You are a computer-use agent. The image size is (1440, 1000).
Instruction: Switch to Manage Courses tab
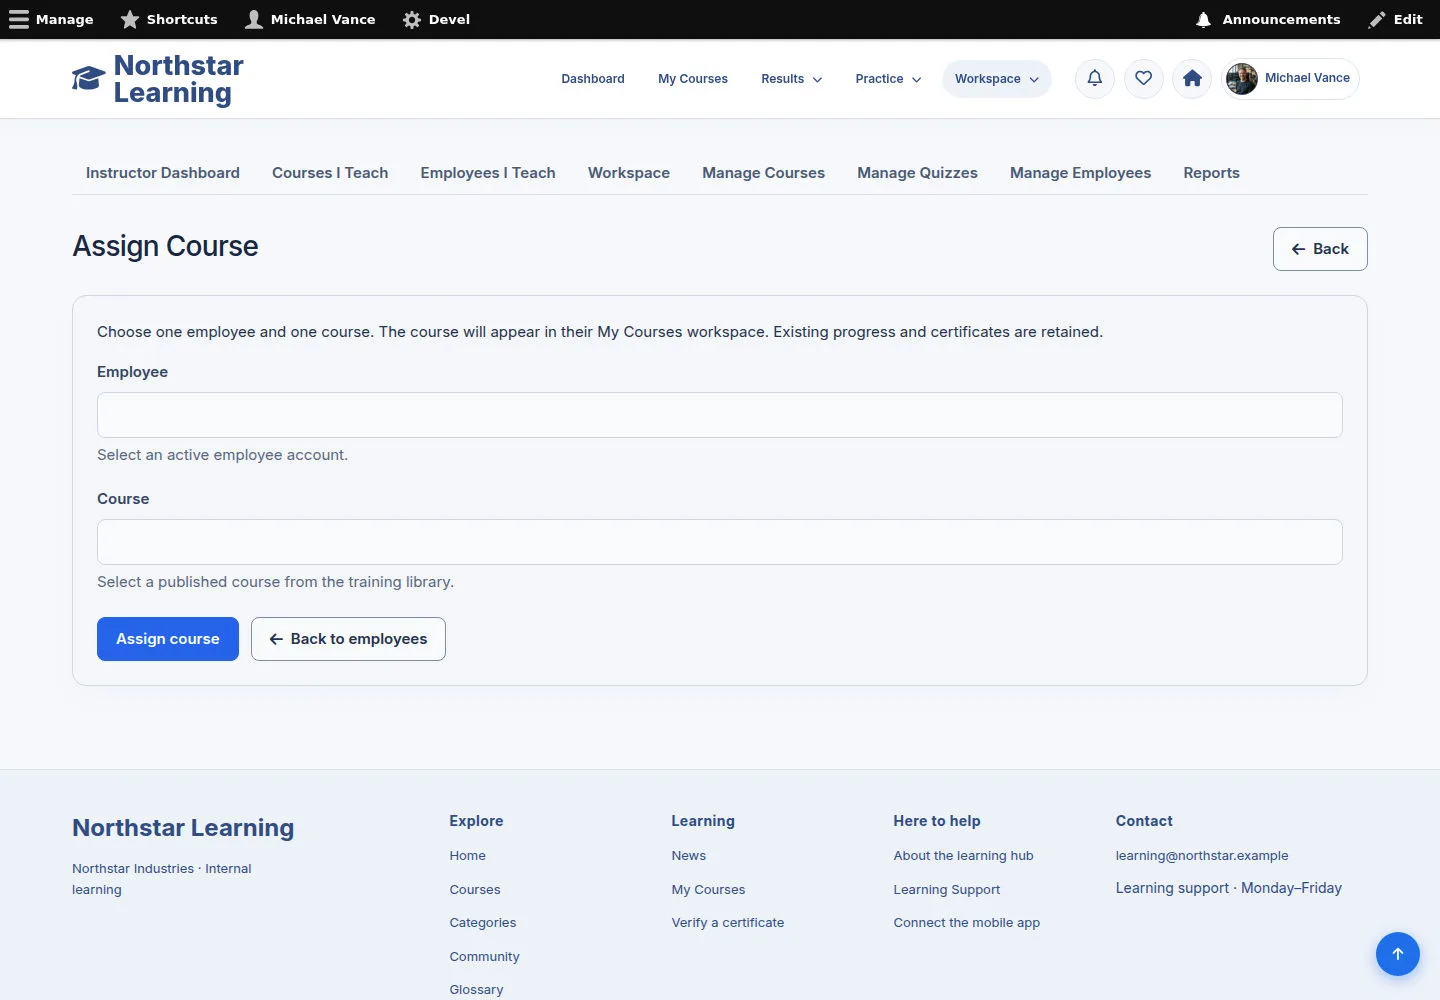point(764,173)
